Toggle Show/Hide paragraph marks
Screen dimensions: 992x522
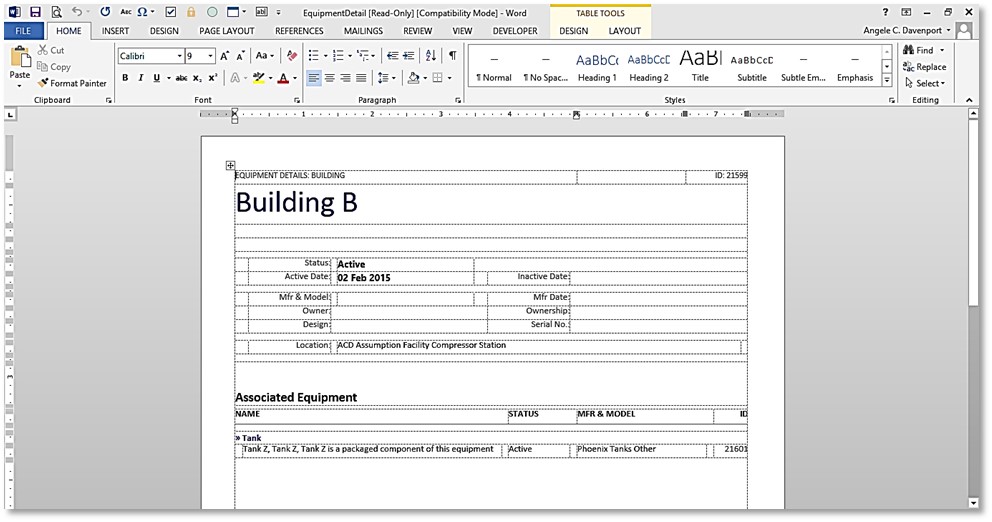tap(453, 56)
